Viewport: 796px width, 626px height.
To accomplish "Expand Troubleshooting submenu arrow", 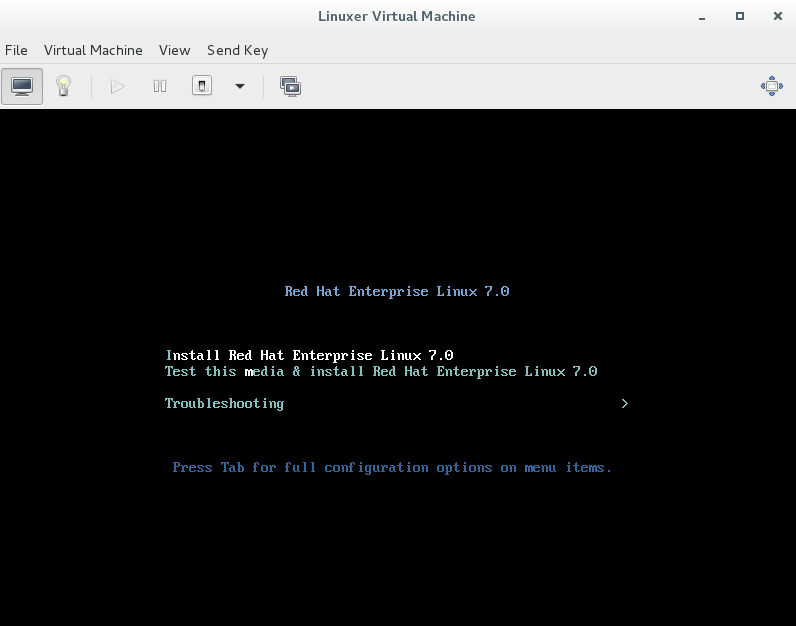I will pos(624,403).
